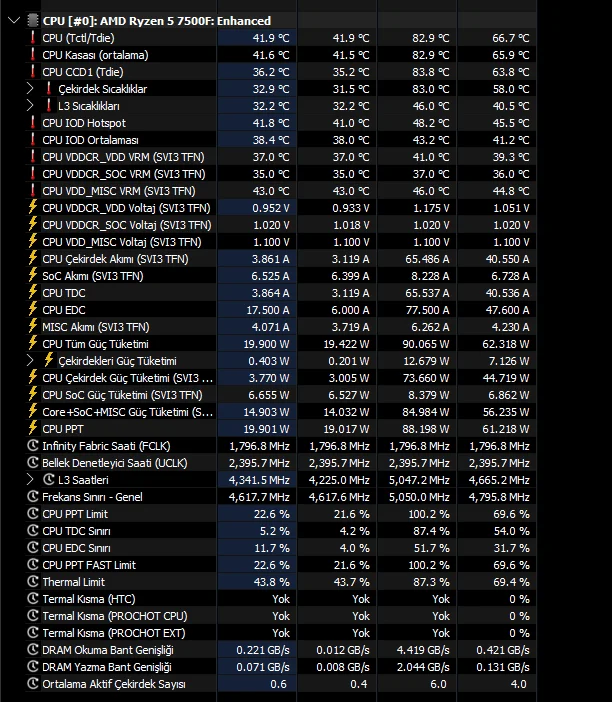Image resolution: width=612 pixels, height=702 pixels.
Task: Select the CPU EDC Sınırı label
Action: [x=77, y=548]
